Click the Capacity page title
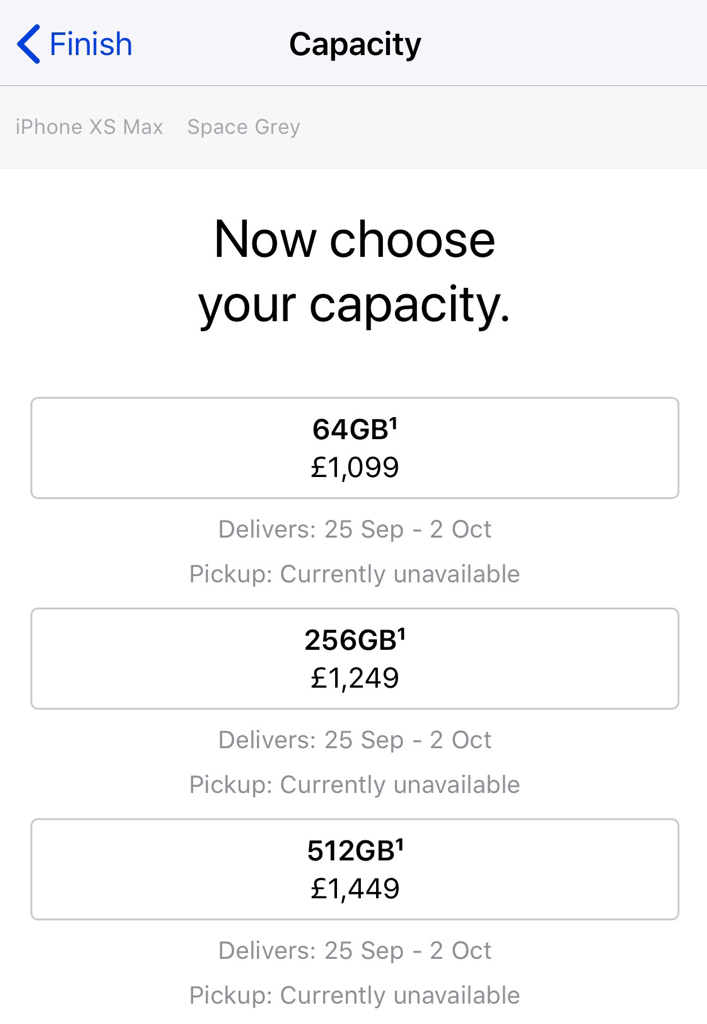Screen dimensions: 707x1024 pyautogui.click(x=354, y=44)
